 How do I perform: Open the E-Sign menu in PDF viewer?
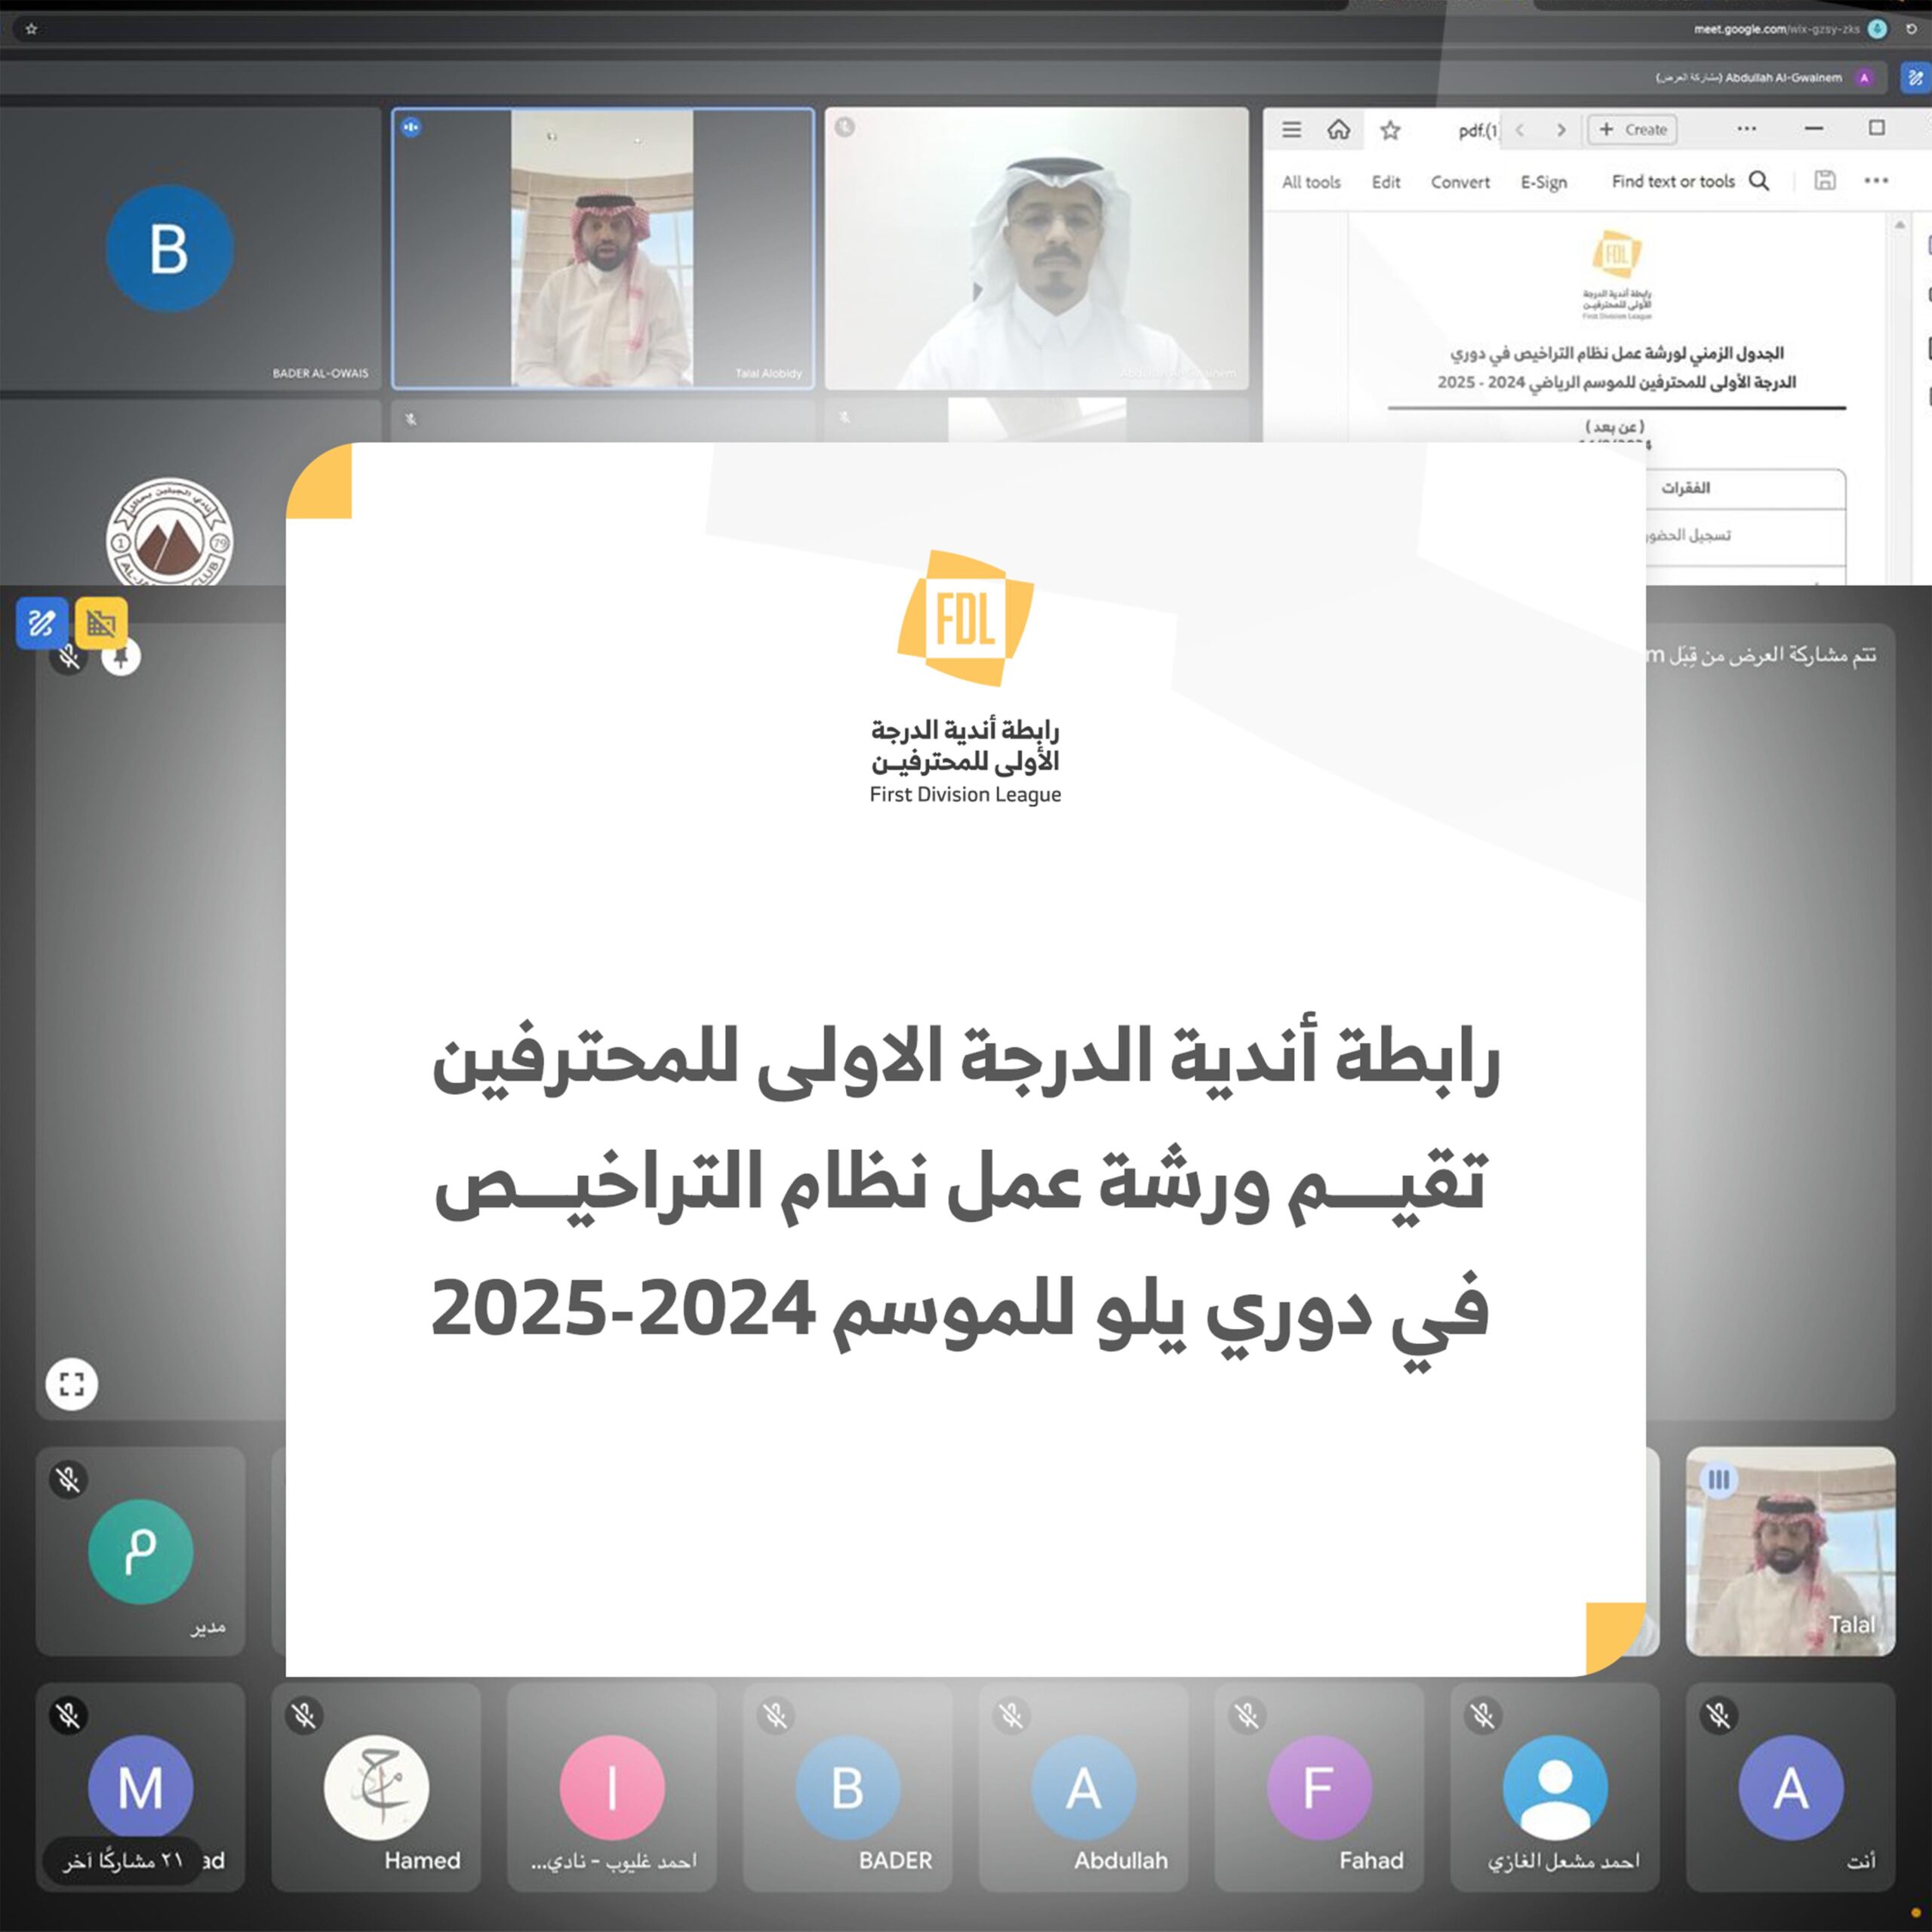1544,182
